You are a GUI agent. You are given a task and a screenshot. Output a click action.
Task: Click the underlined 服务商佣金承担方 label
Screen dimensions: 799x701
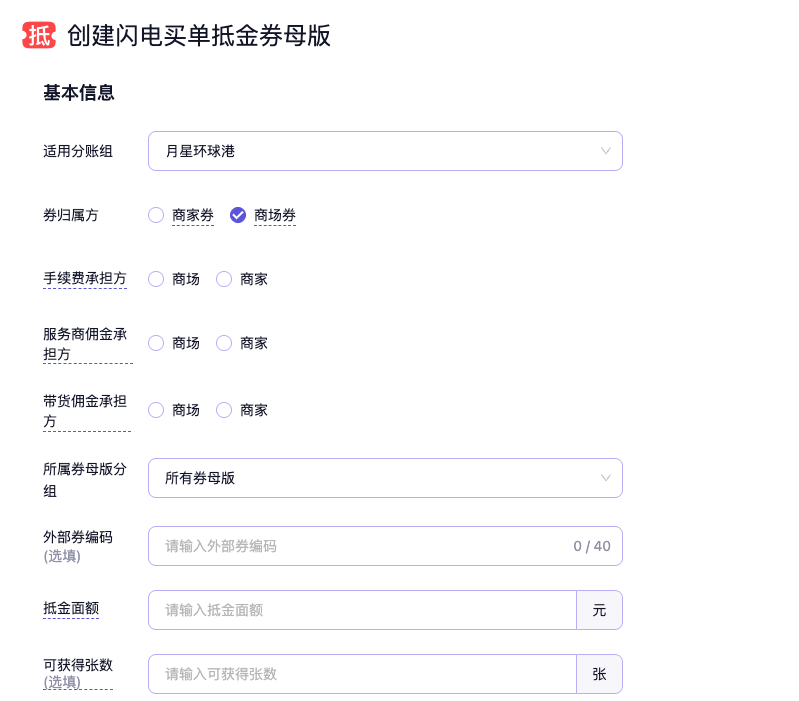85,343
